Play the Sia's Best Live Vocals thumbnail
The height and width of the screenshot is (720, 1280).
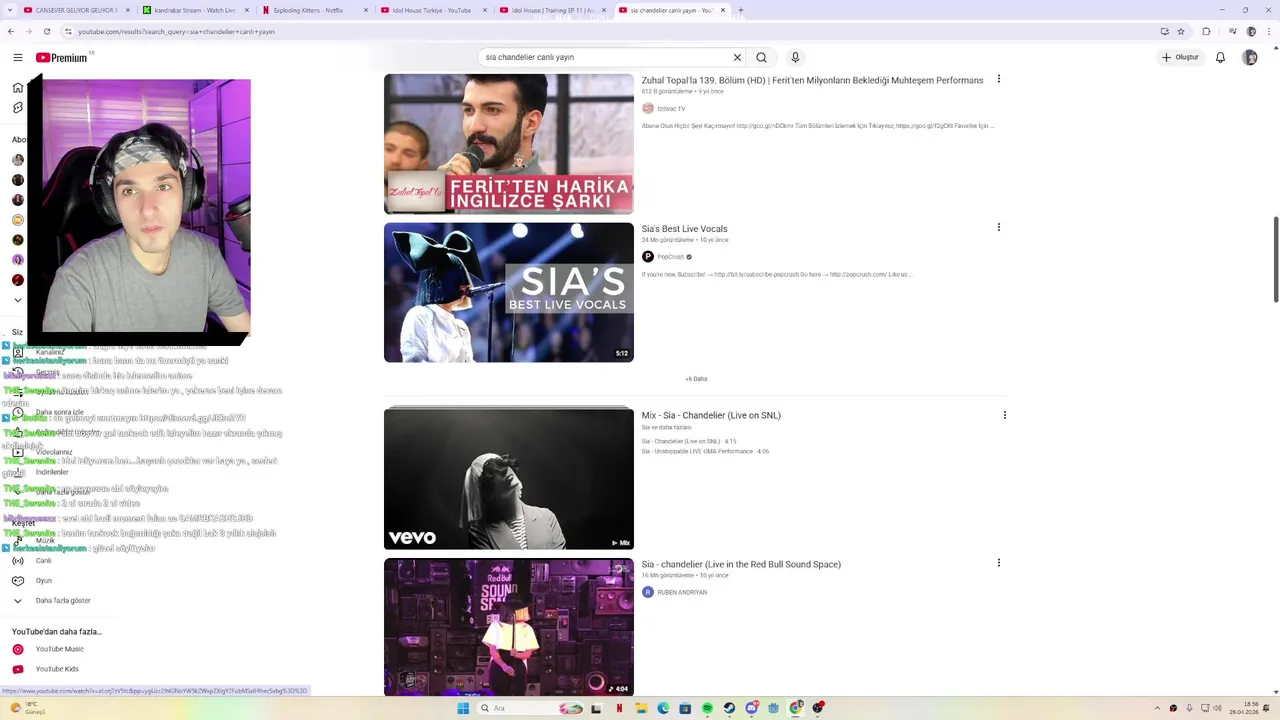pyautogui.click(x=509, y=292)
